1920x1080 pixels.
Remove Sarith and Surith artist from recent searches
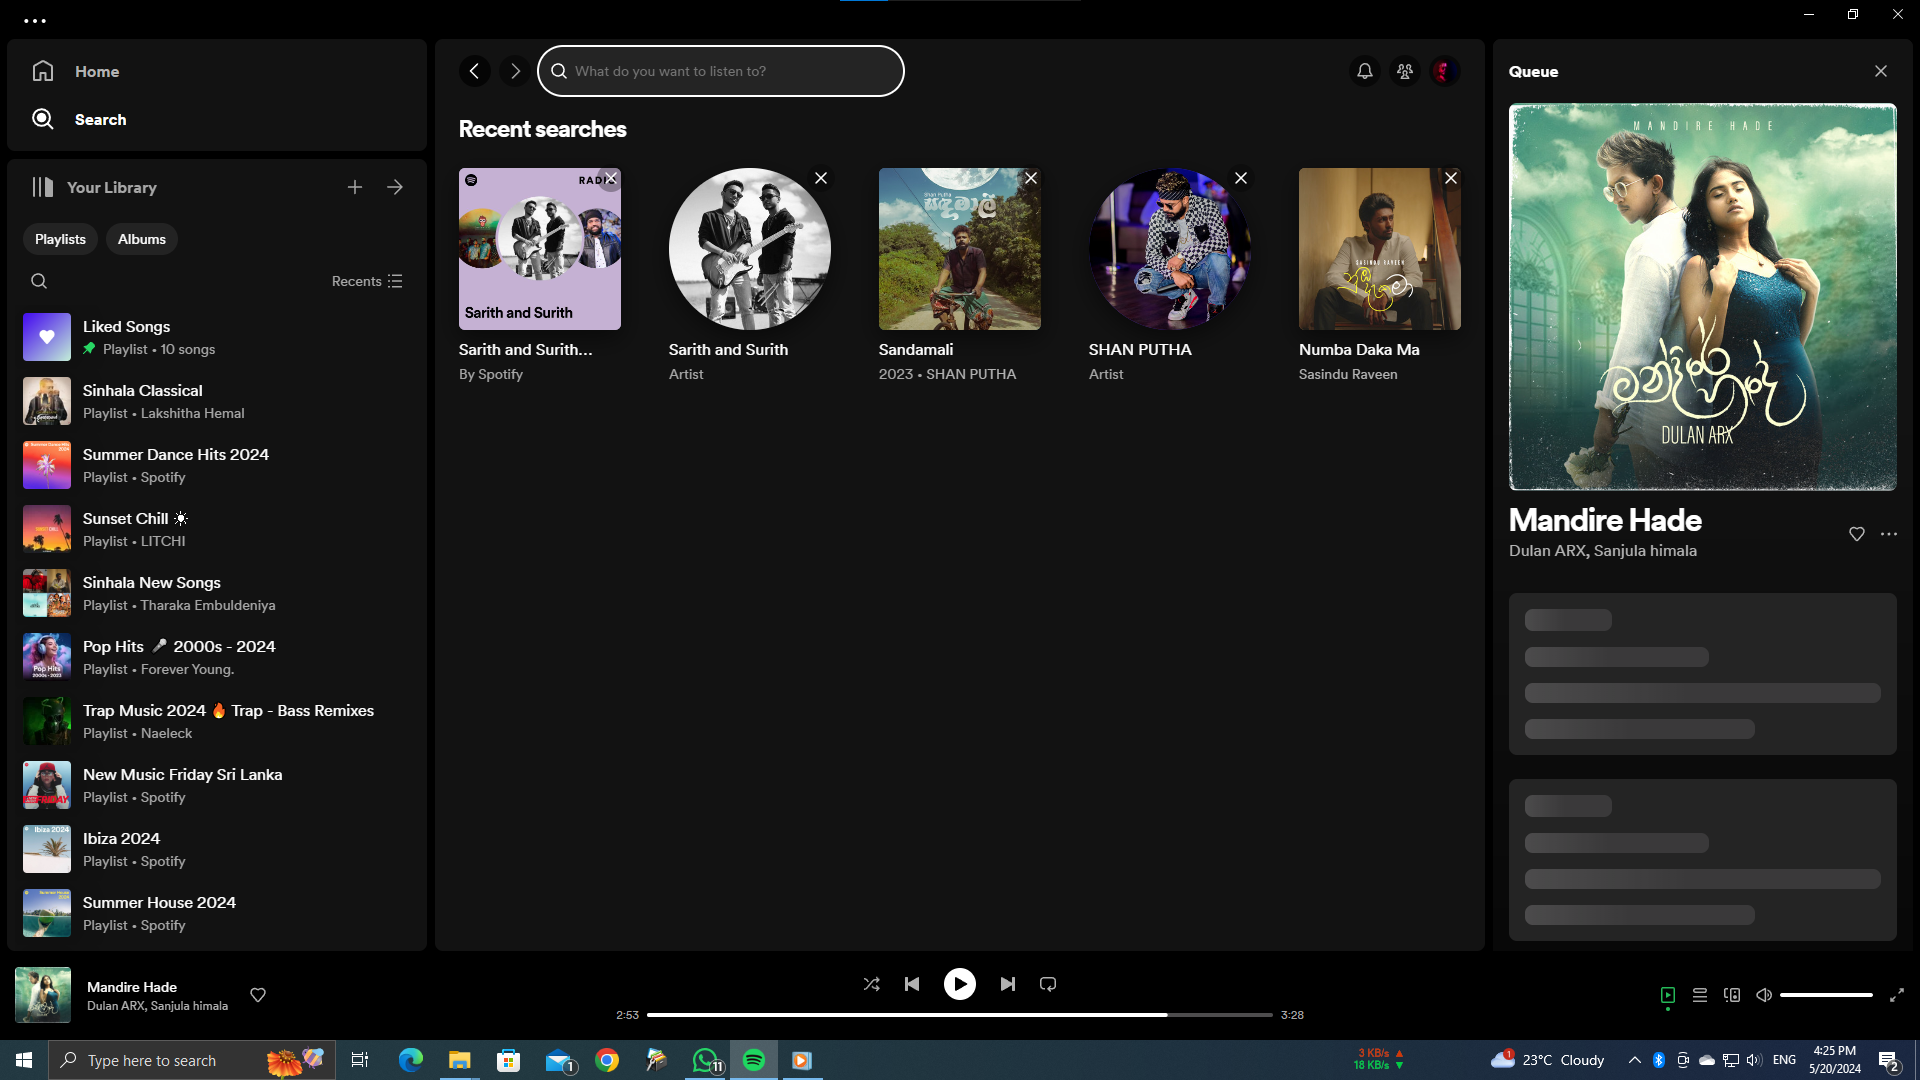pos(821,178)
